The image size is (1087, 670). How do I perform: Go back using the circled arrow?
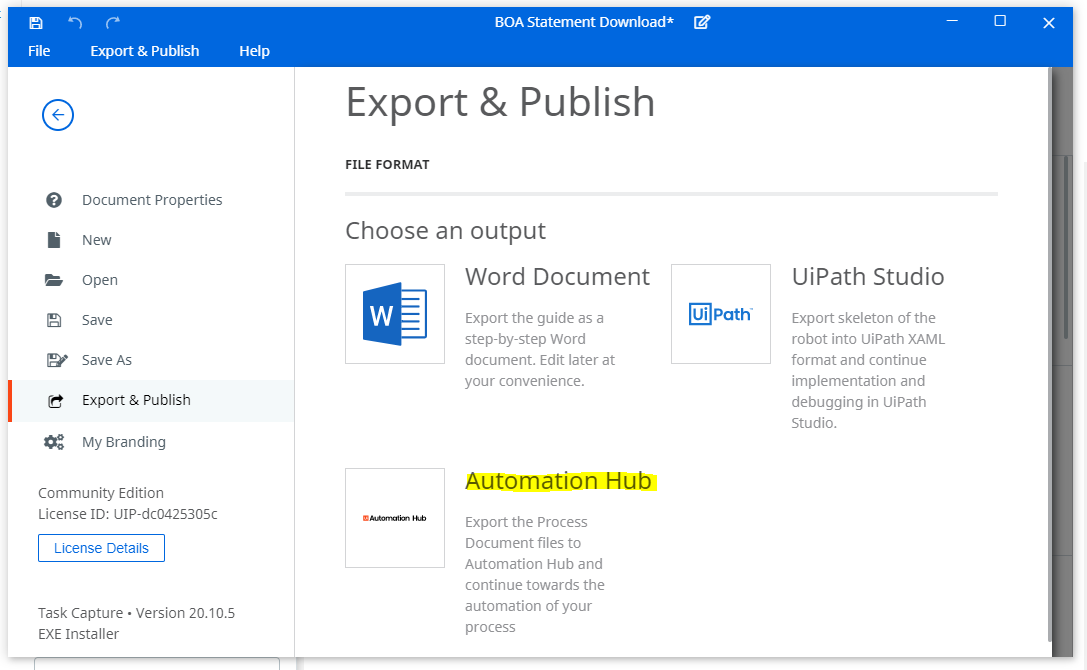[x=58, y=115]
